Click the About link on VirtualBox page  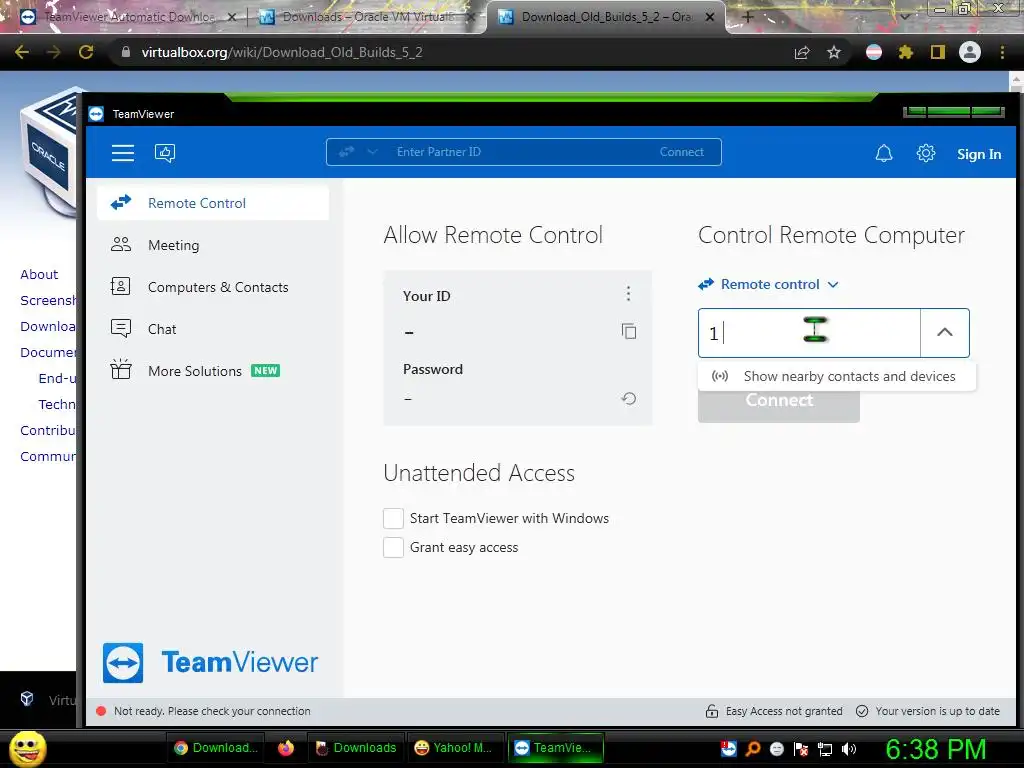click(39, 274)
